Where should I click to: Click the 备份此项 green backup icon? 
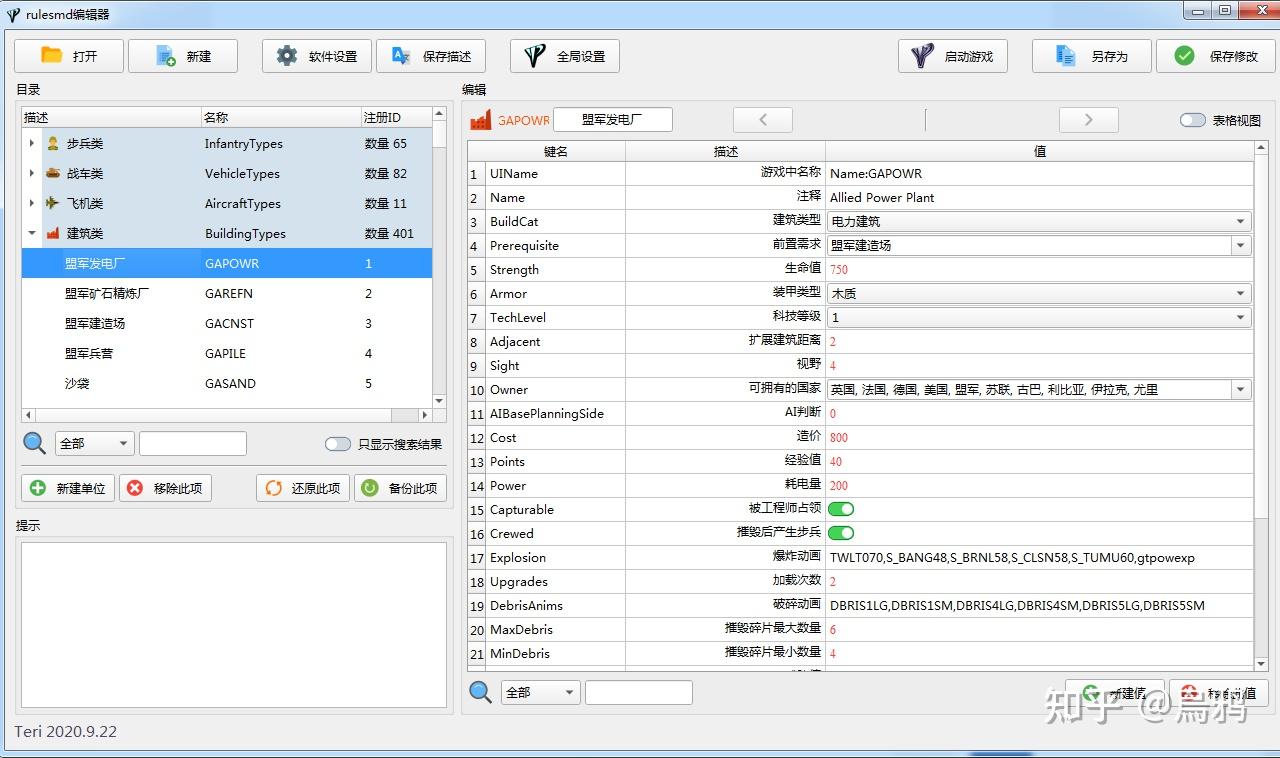370,488
